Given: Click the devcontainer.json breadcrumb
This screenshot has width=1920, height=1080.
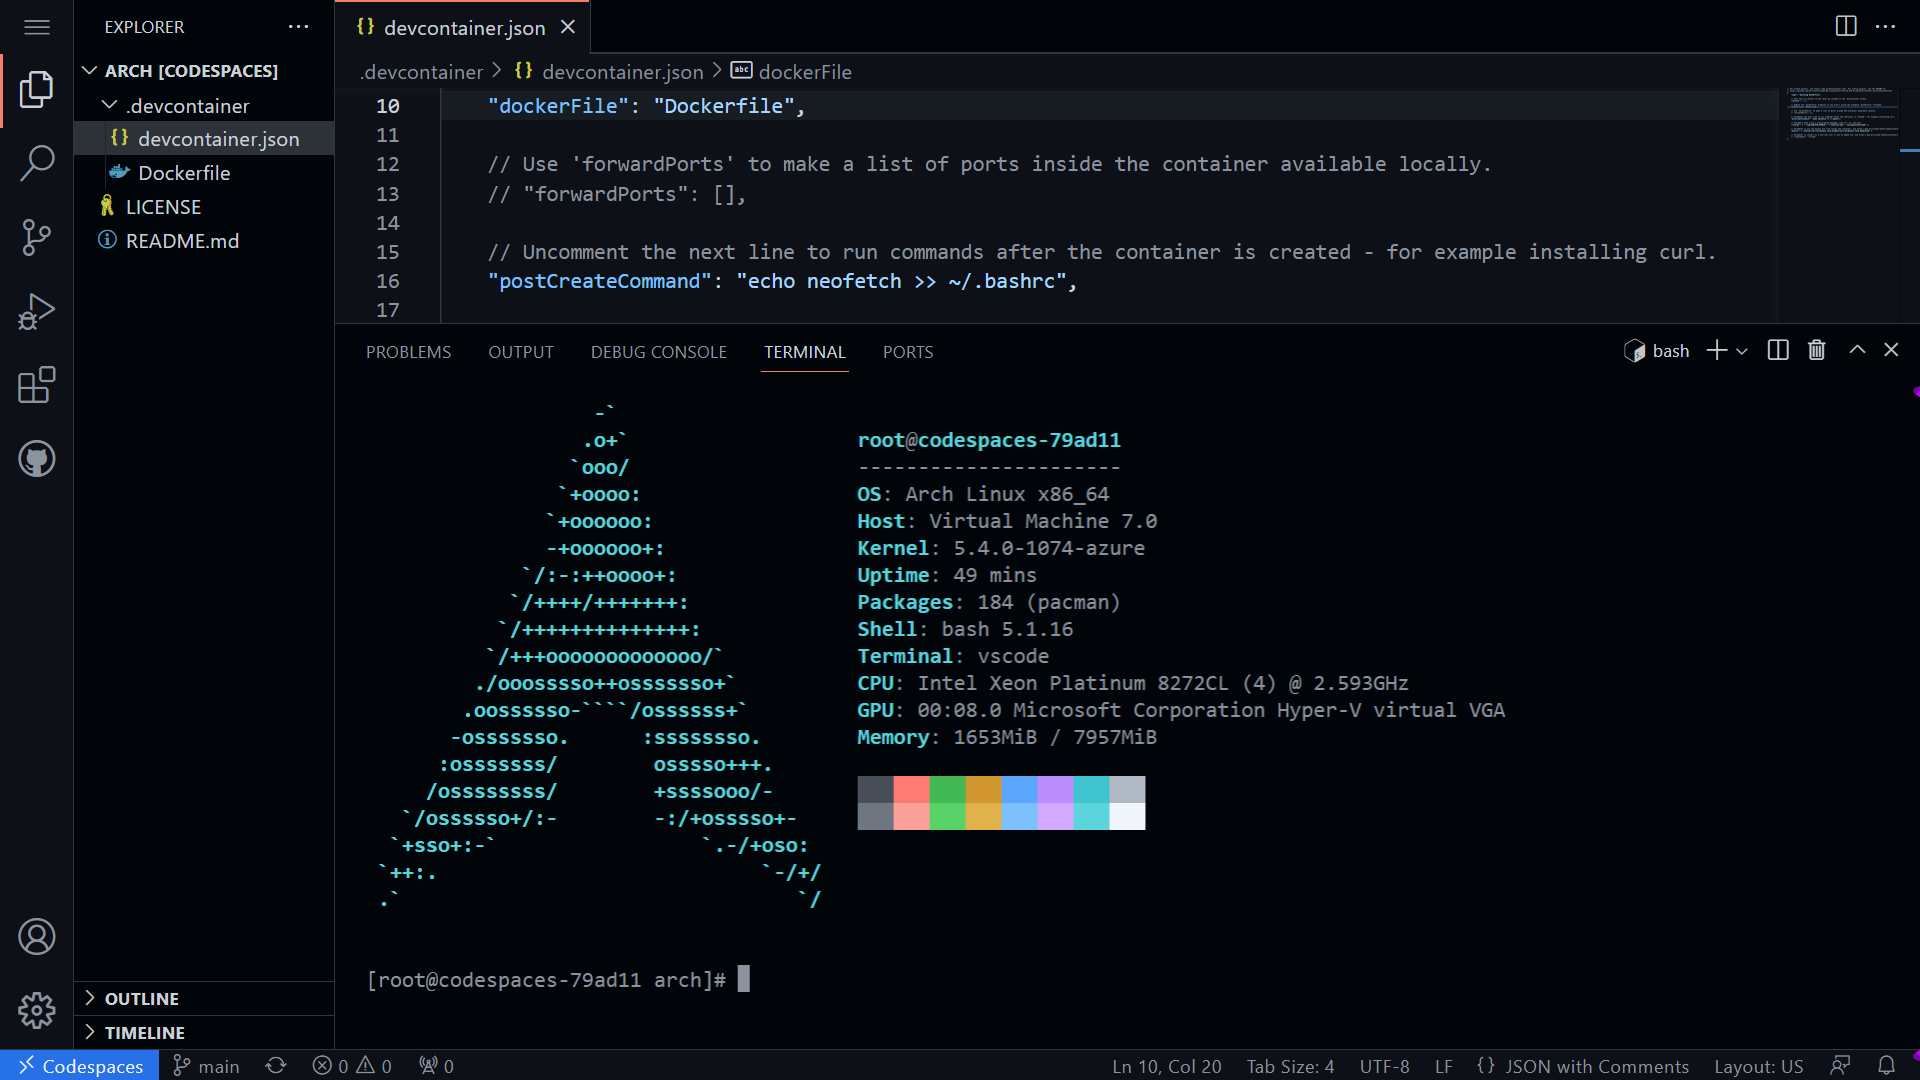Looking at the screenshot, I should 609,72.
